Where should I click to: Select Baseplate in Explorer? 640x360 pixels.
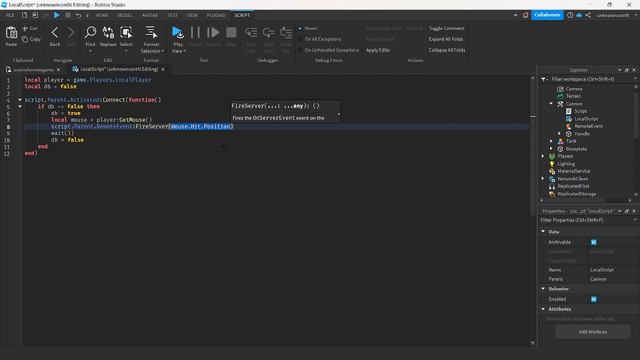tap(576, 149)
